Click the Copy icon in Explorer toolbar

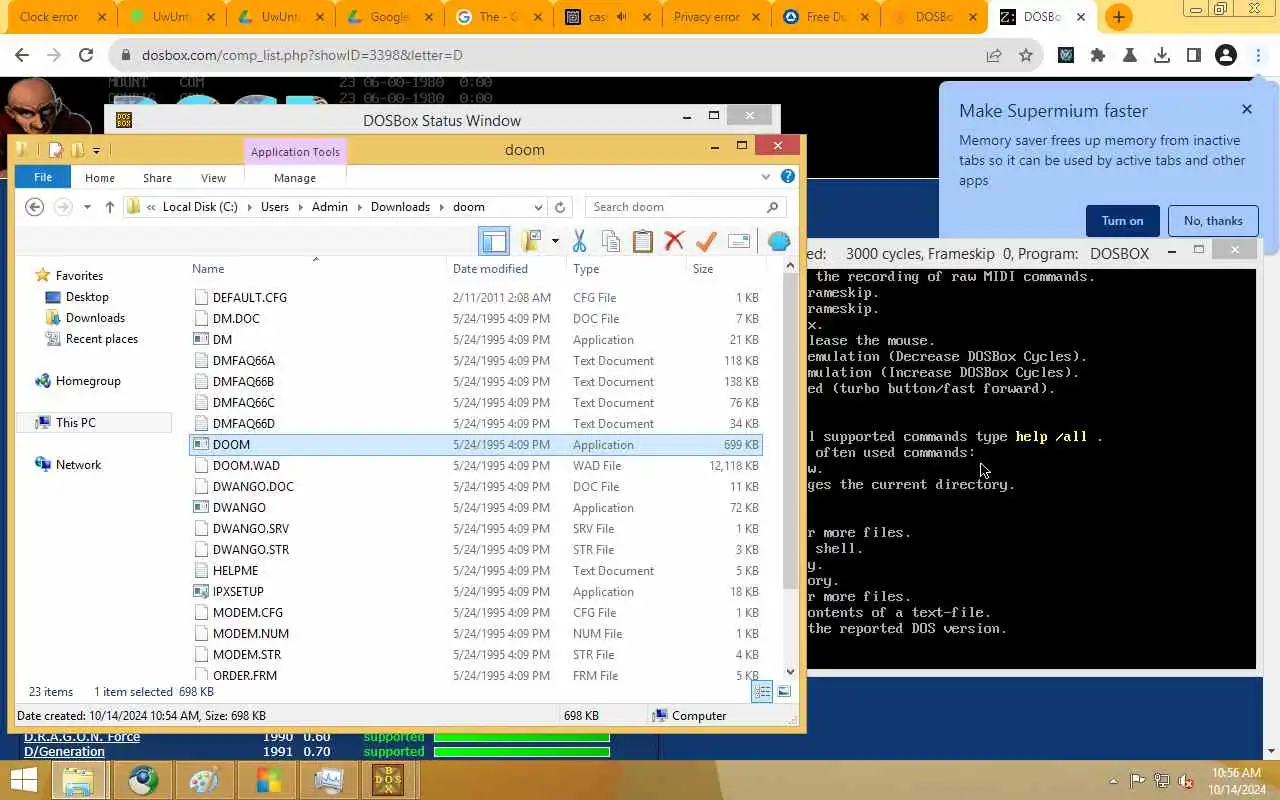coord(610,241)
